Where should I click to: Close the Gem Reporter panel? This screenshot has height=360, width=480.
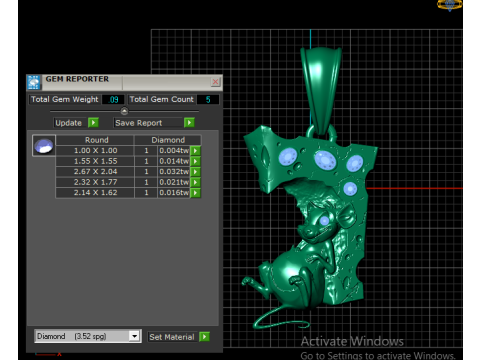(215, 82)
